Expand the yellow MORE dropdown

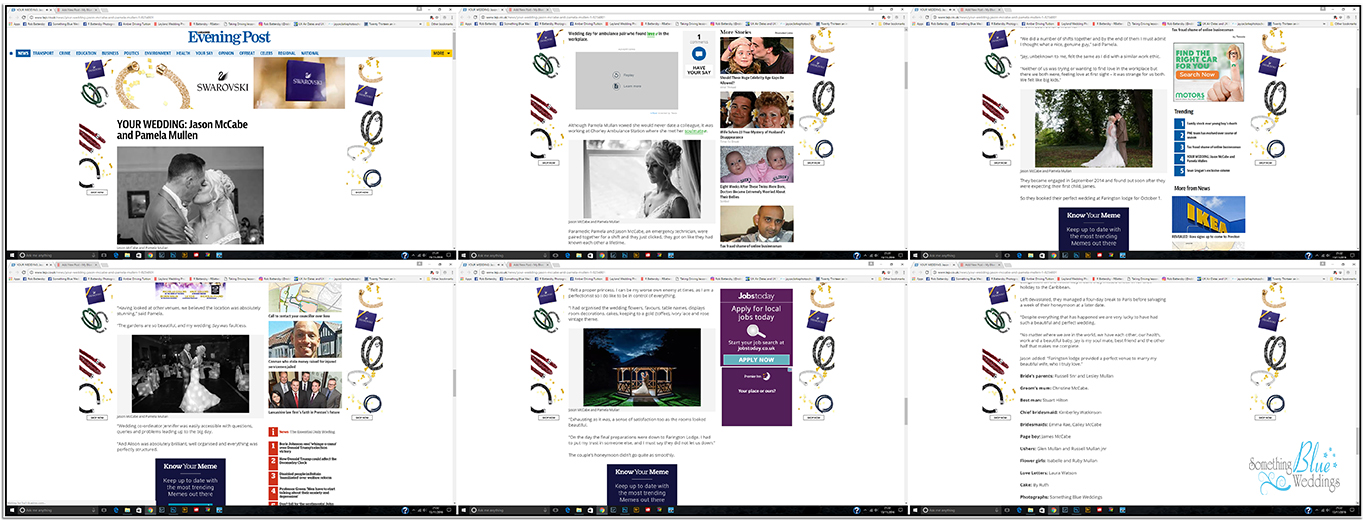(441, 53)
